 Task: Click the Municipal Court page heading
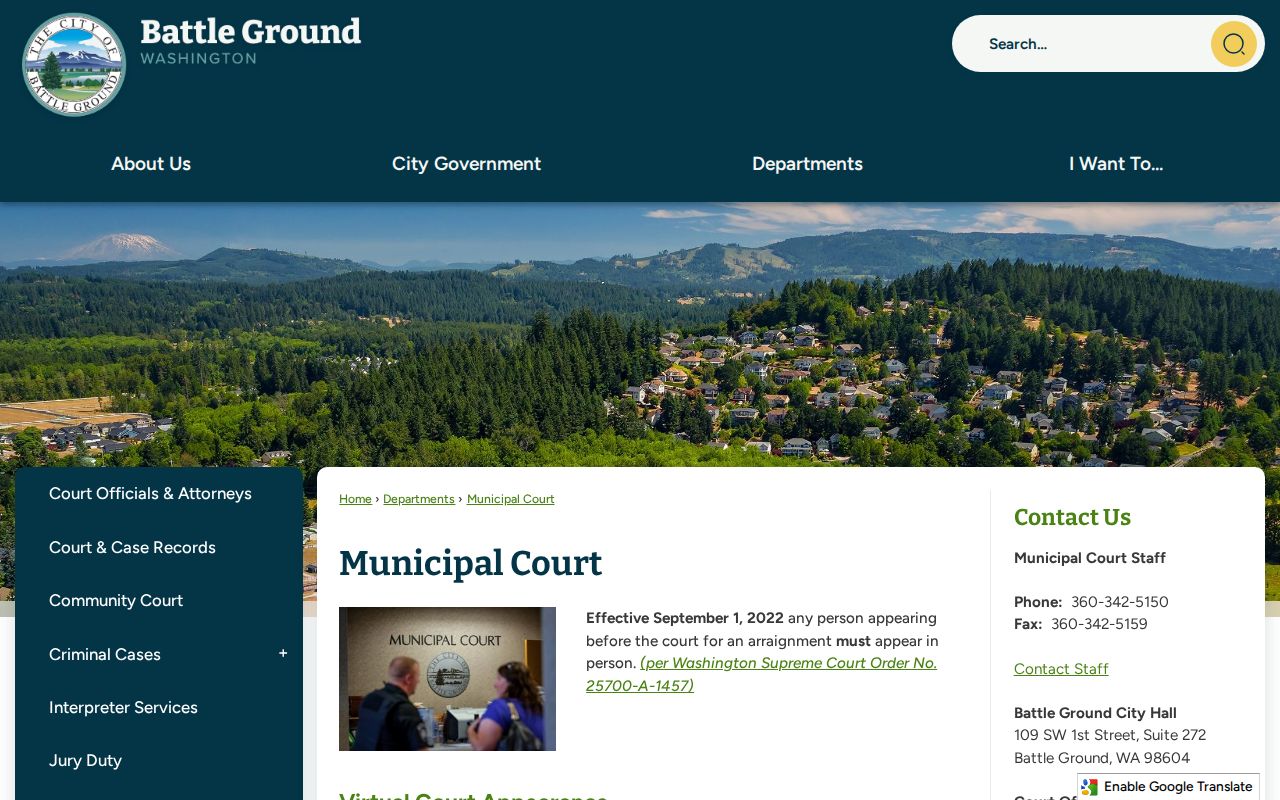pyautogui.click(x=470, y=563)
